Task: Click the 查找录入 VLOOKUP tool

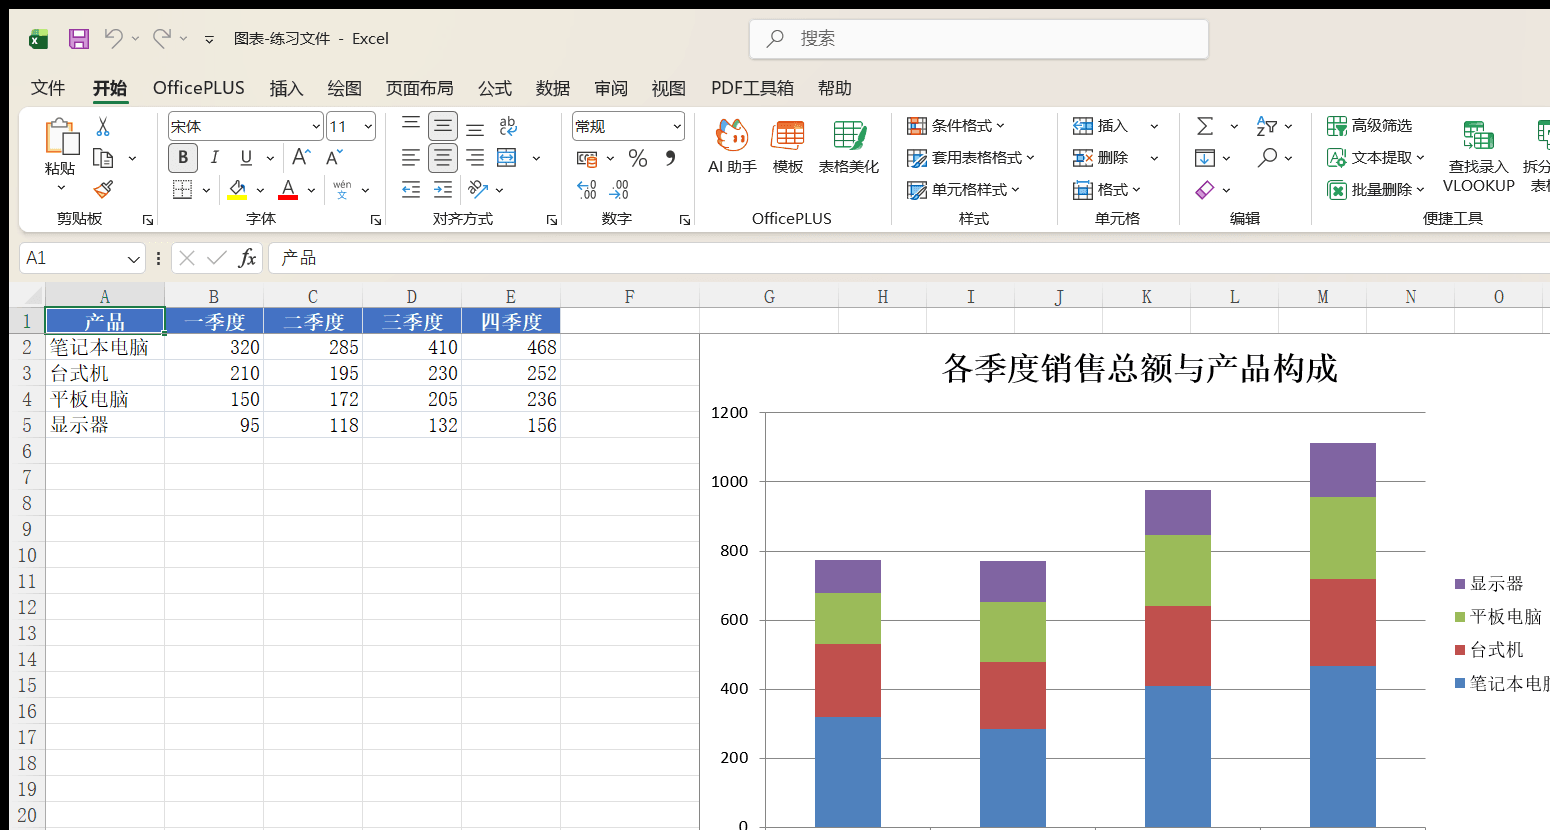Action: (x=1478, y=156)
